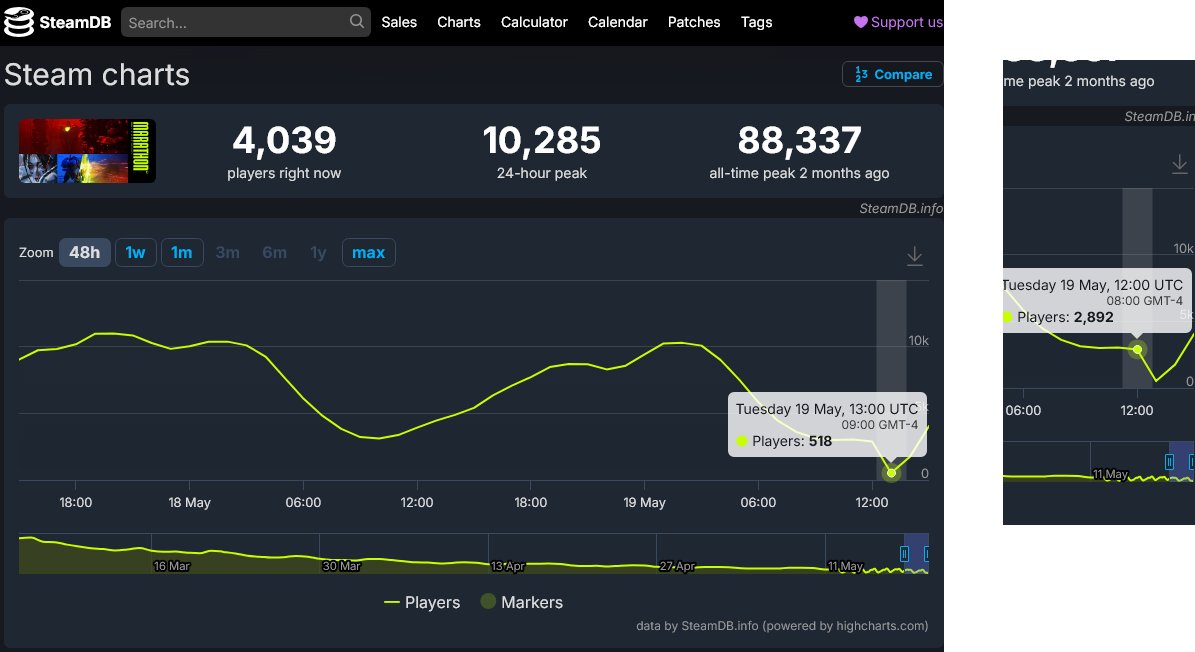Click the 13:00 UTC data point marker
Image resolution: width=1195 pixels, height=652 pixels.
891,473
